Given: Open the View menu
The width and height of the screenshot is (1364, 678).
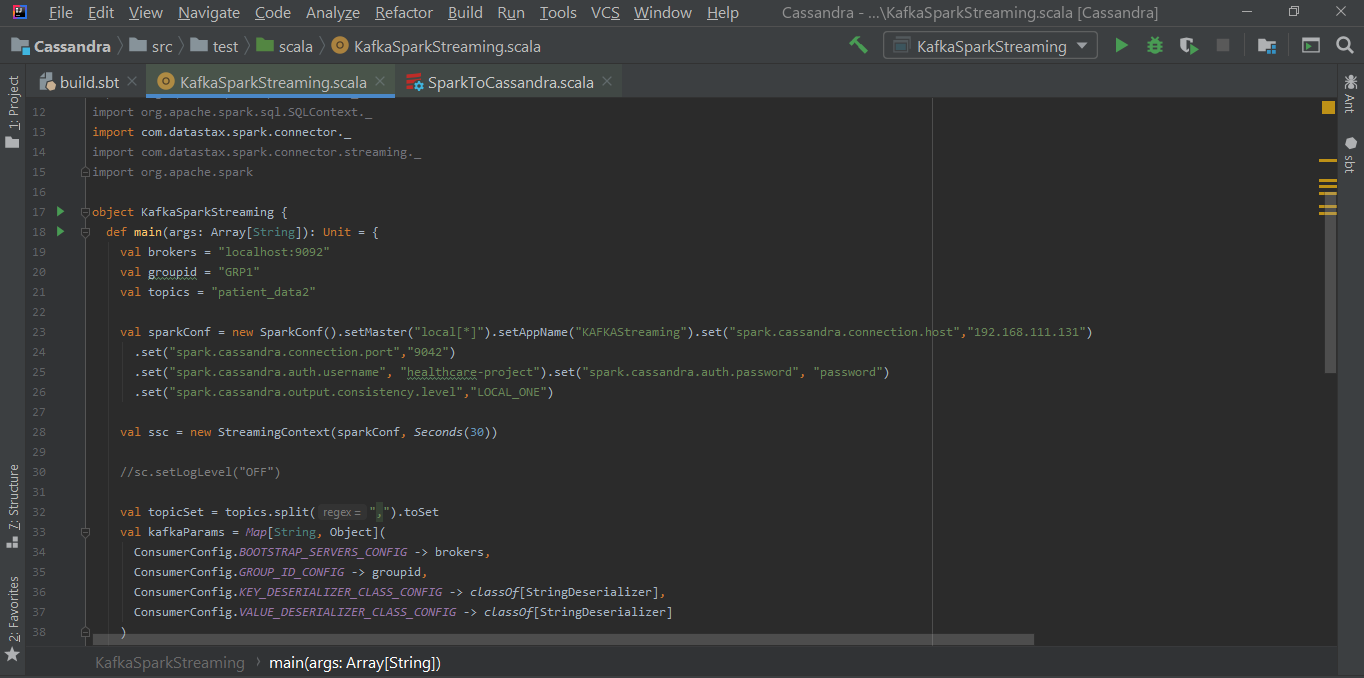Looking at the screenshot, I should pyautogui.click(x=146, y=13).
